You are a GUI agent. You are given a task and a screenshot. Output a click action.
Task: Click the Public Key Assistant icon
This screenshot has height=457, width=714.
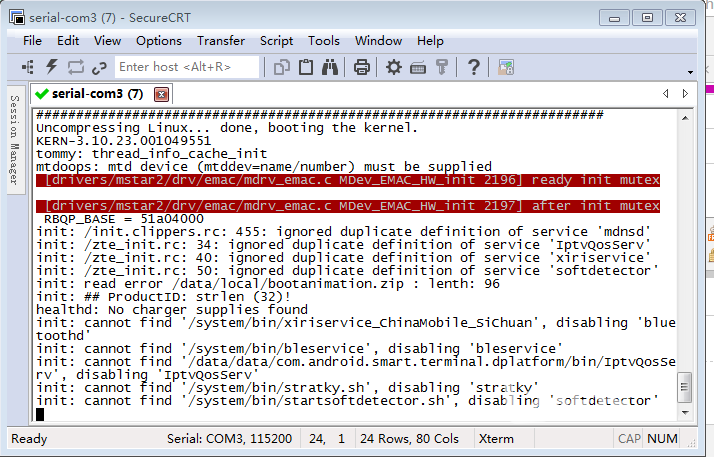coord(442,67)
